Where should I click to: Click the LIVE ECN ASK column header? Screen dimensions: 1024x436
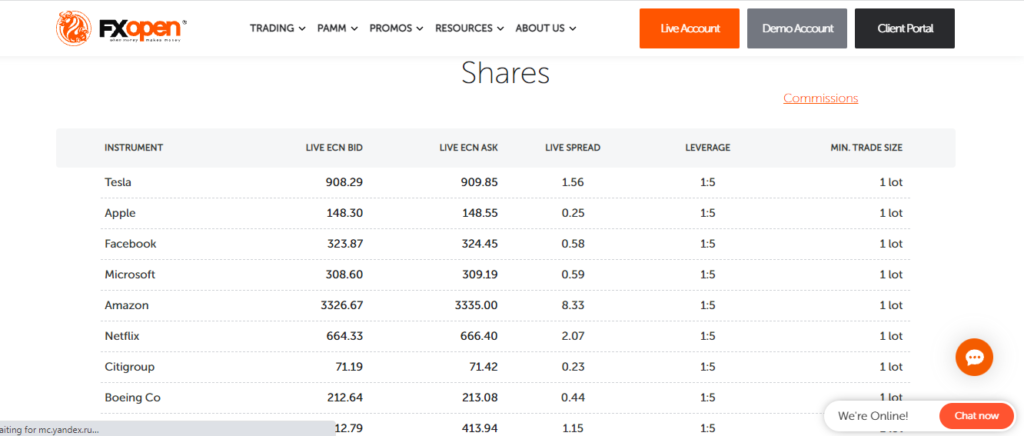pyautogui.click(x=469, y=148)
